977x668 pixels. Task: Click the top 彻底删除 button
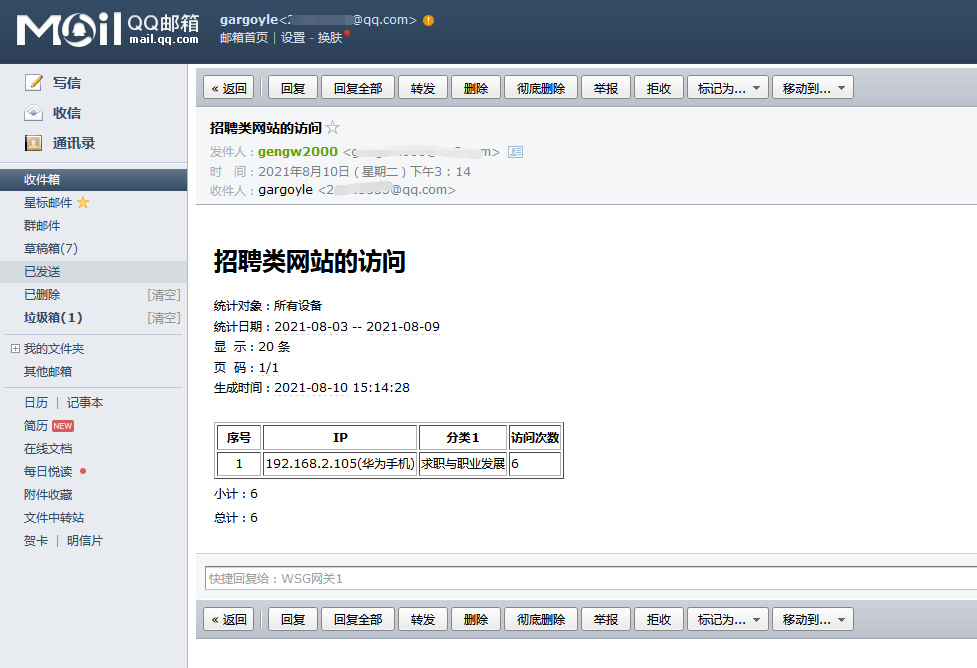(541, 88)
